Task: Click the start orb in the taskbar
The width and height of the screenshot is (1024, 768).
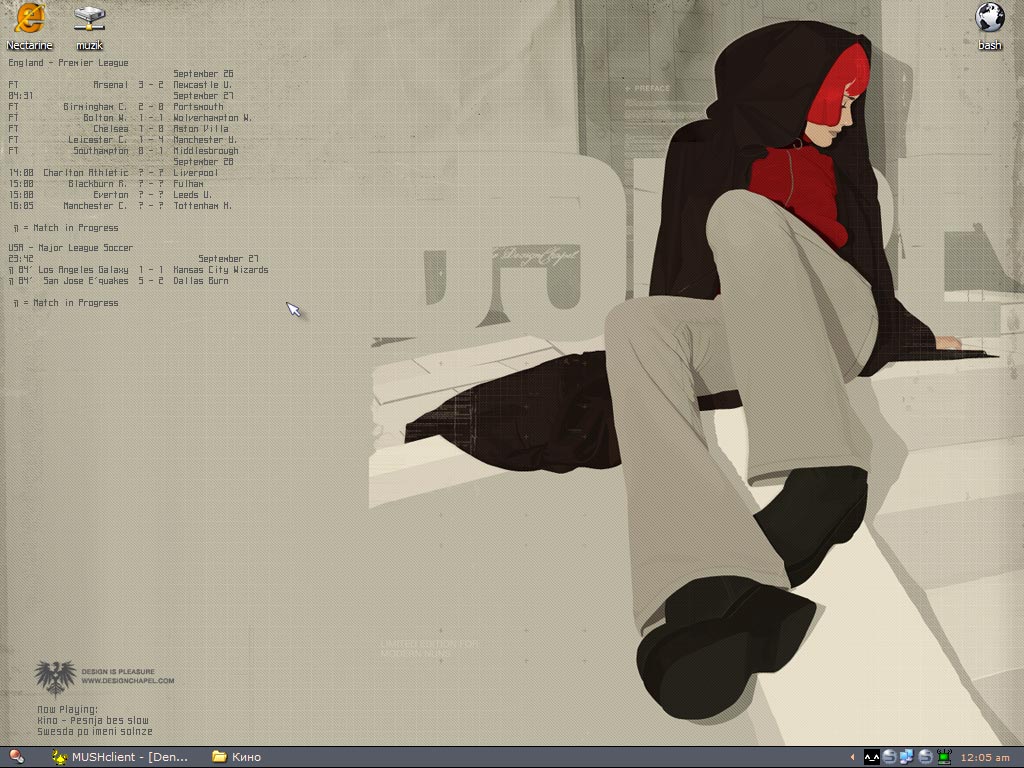Action: tap(16, 757)
